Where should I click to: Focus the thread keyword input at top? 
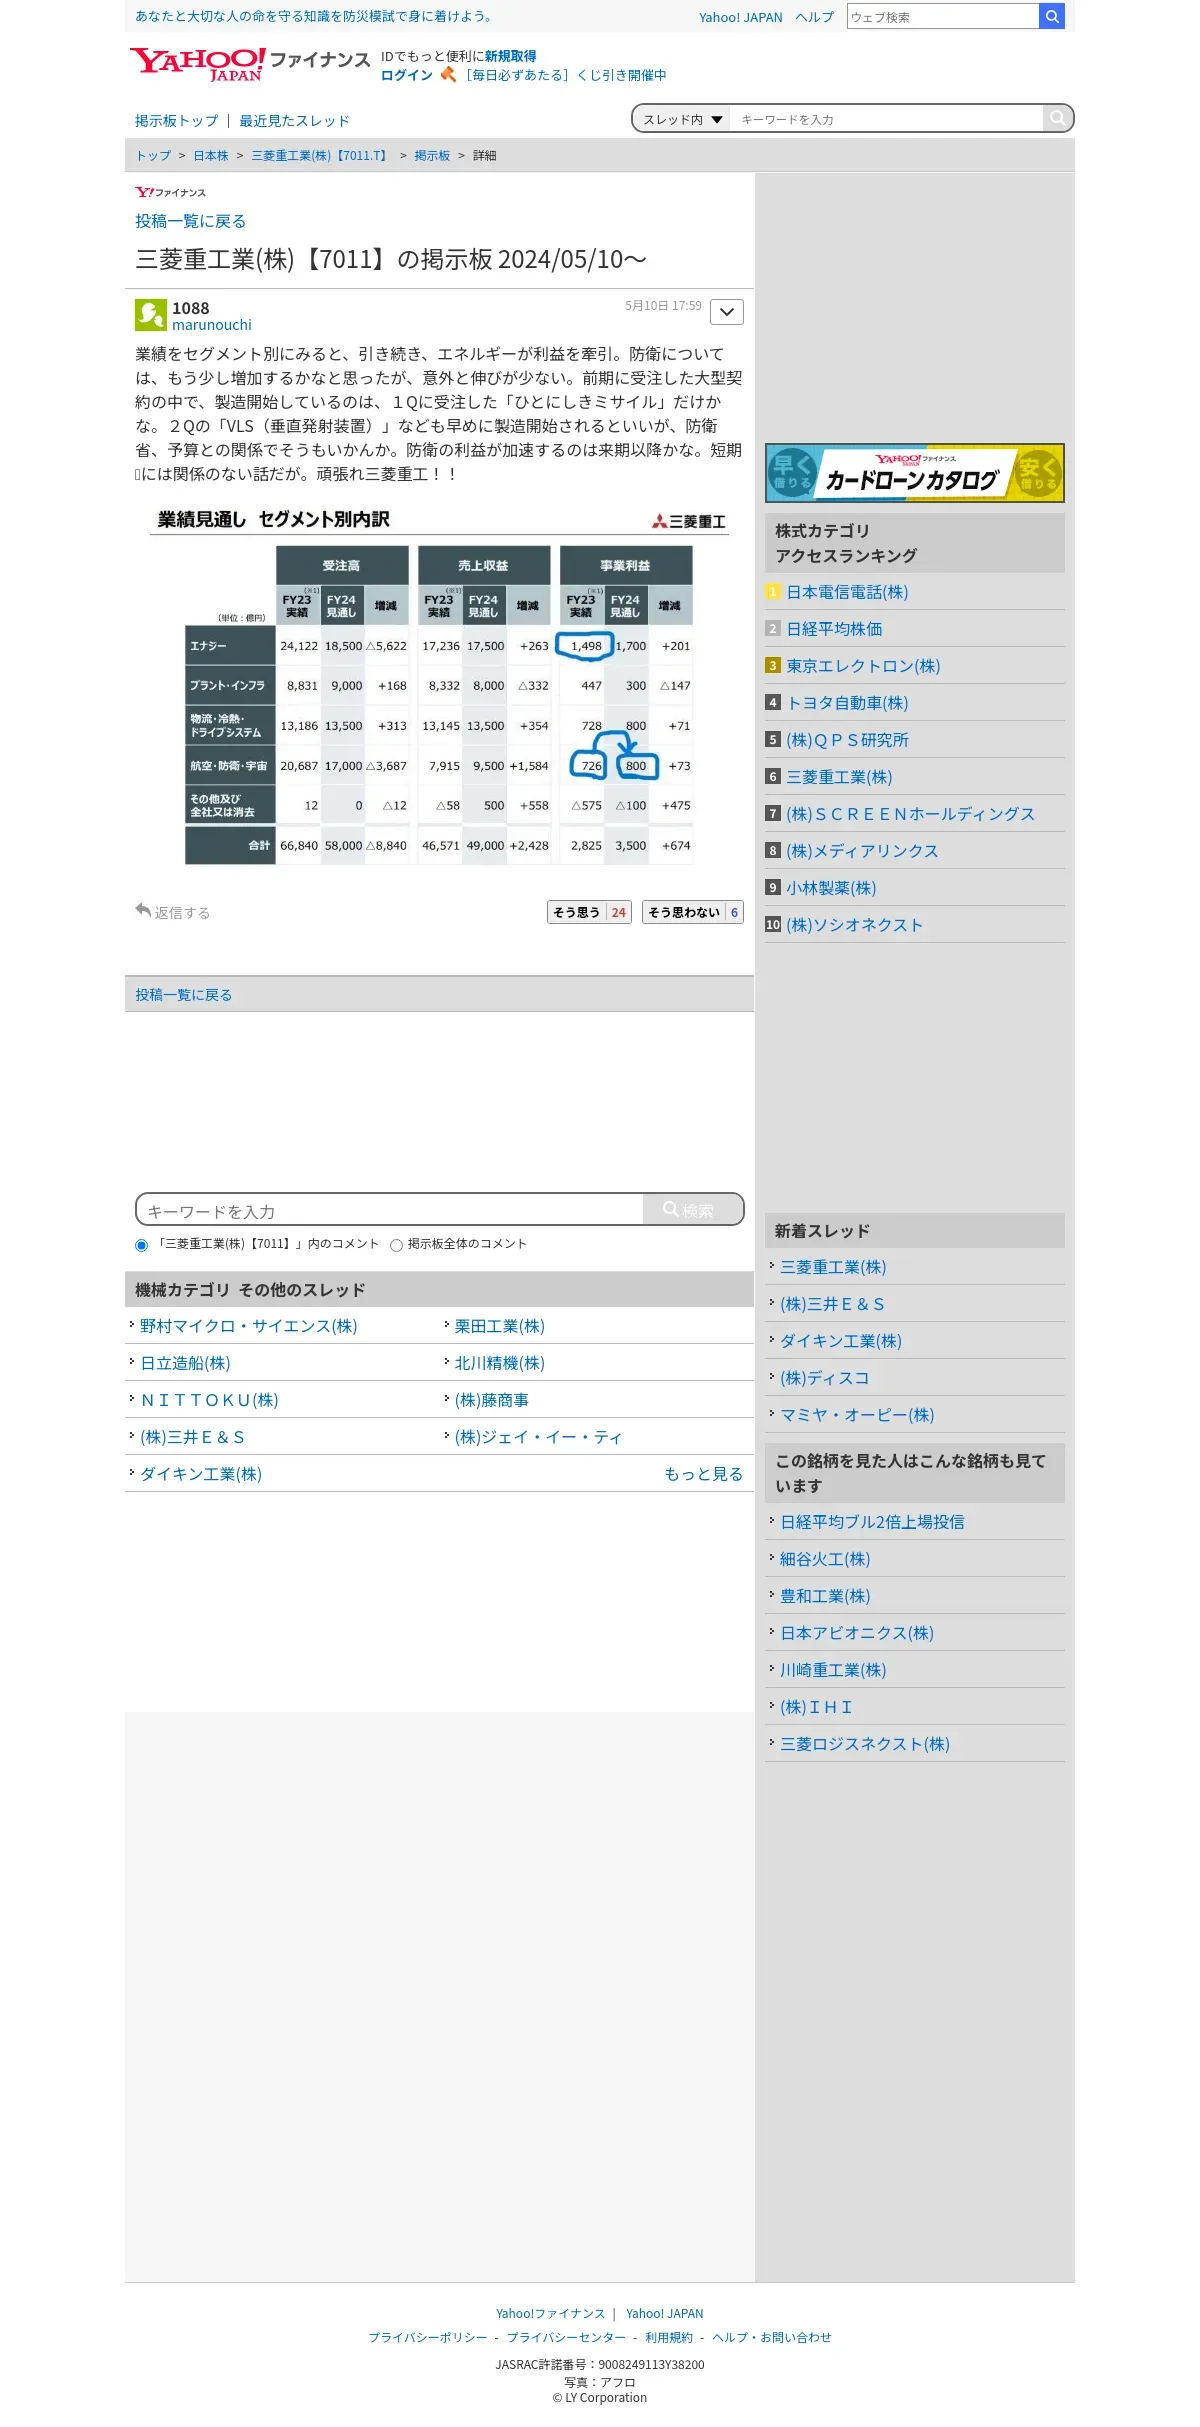click(886, 119)
